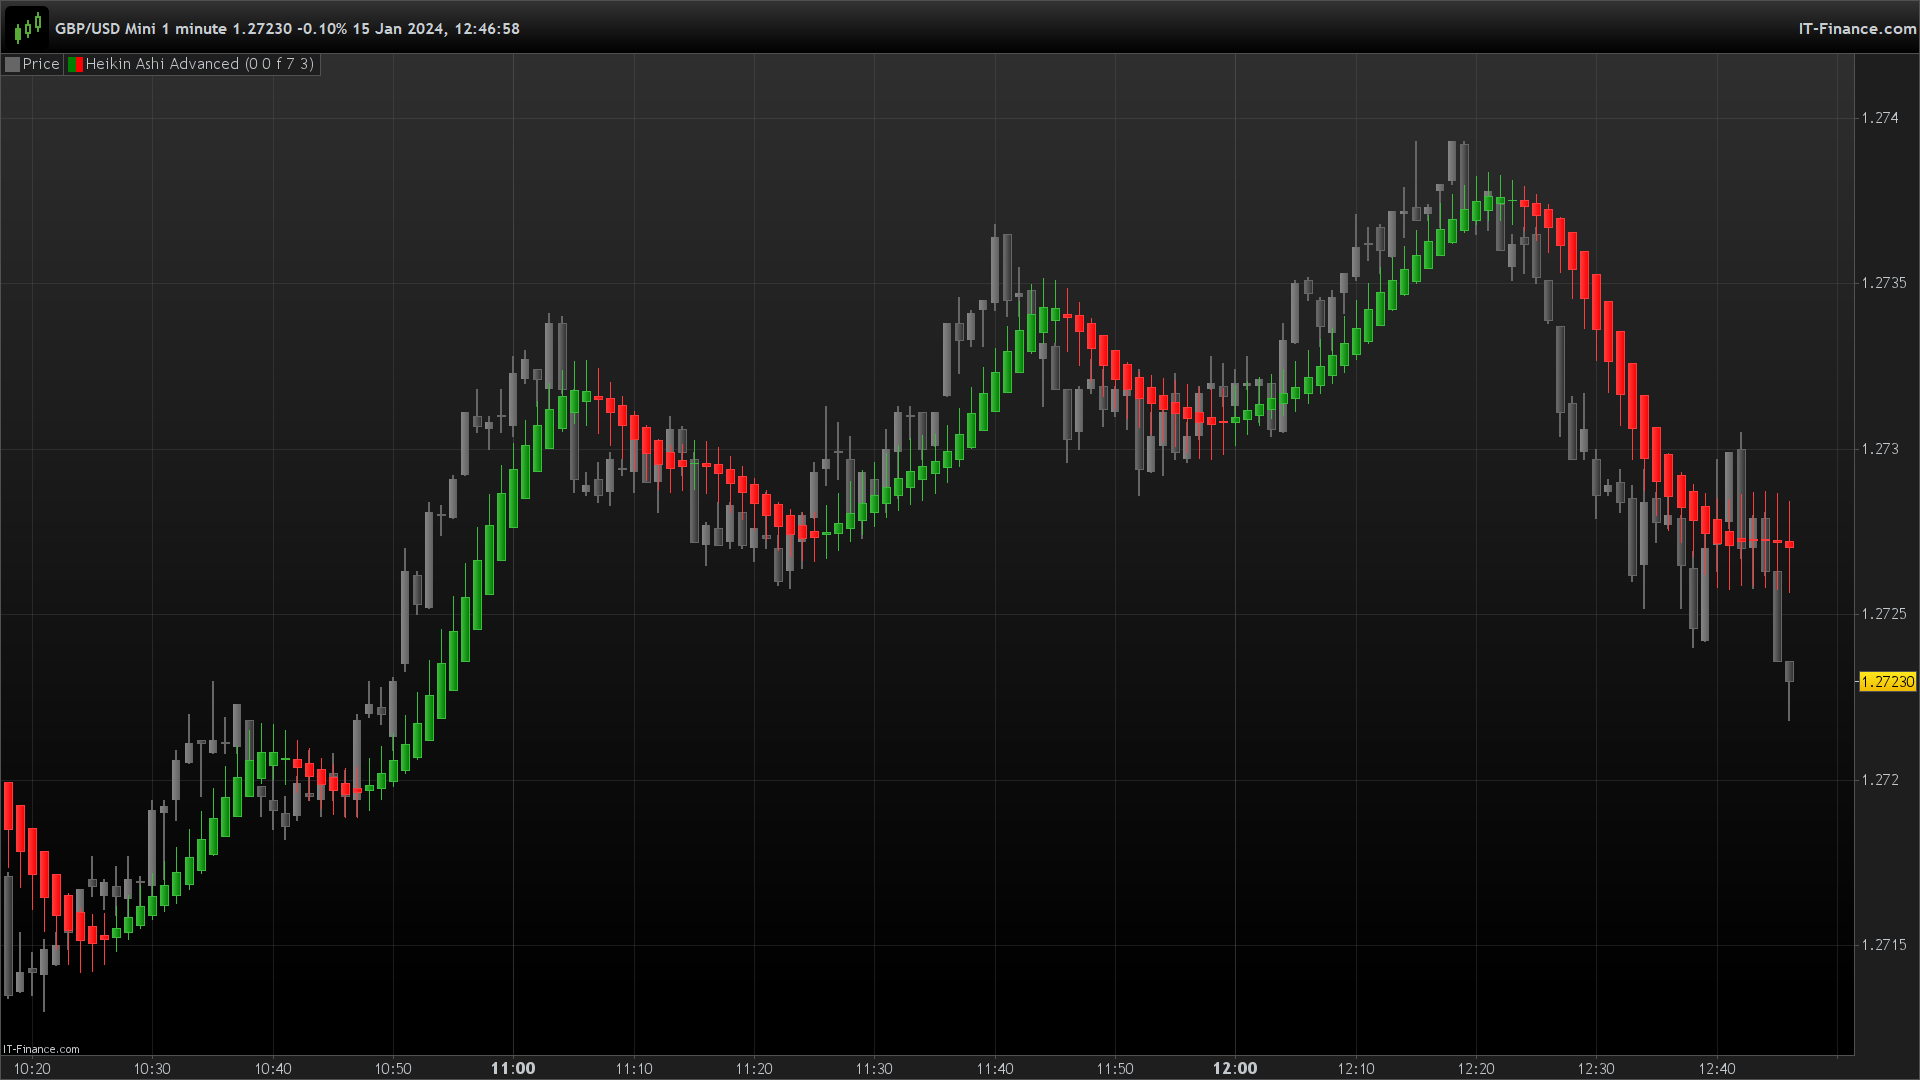Click the bold 12:00 time axis label
Screen dimensions: 1920x1080
click(x=1235, y=1068)
